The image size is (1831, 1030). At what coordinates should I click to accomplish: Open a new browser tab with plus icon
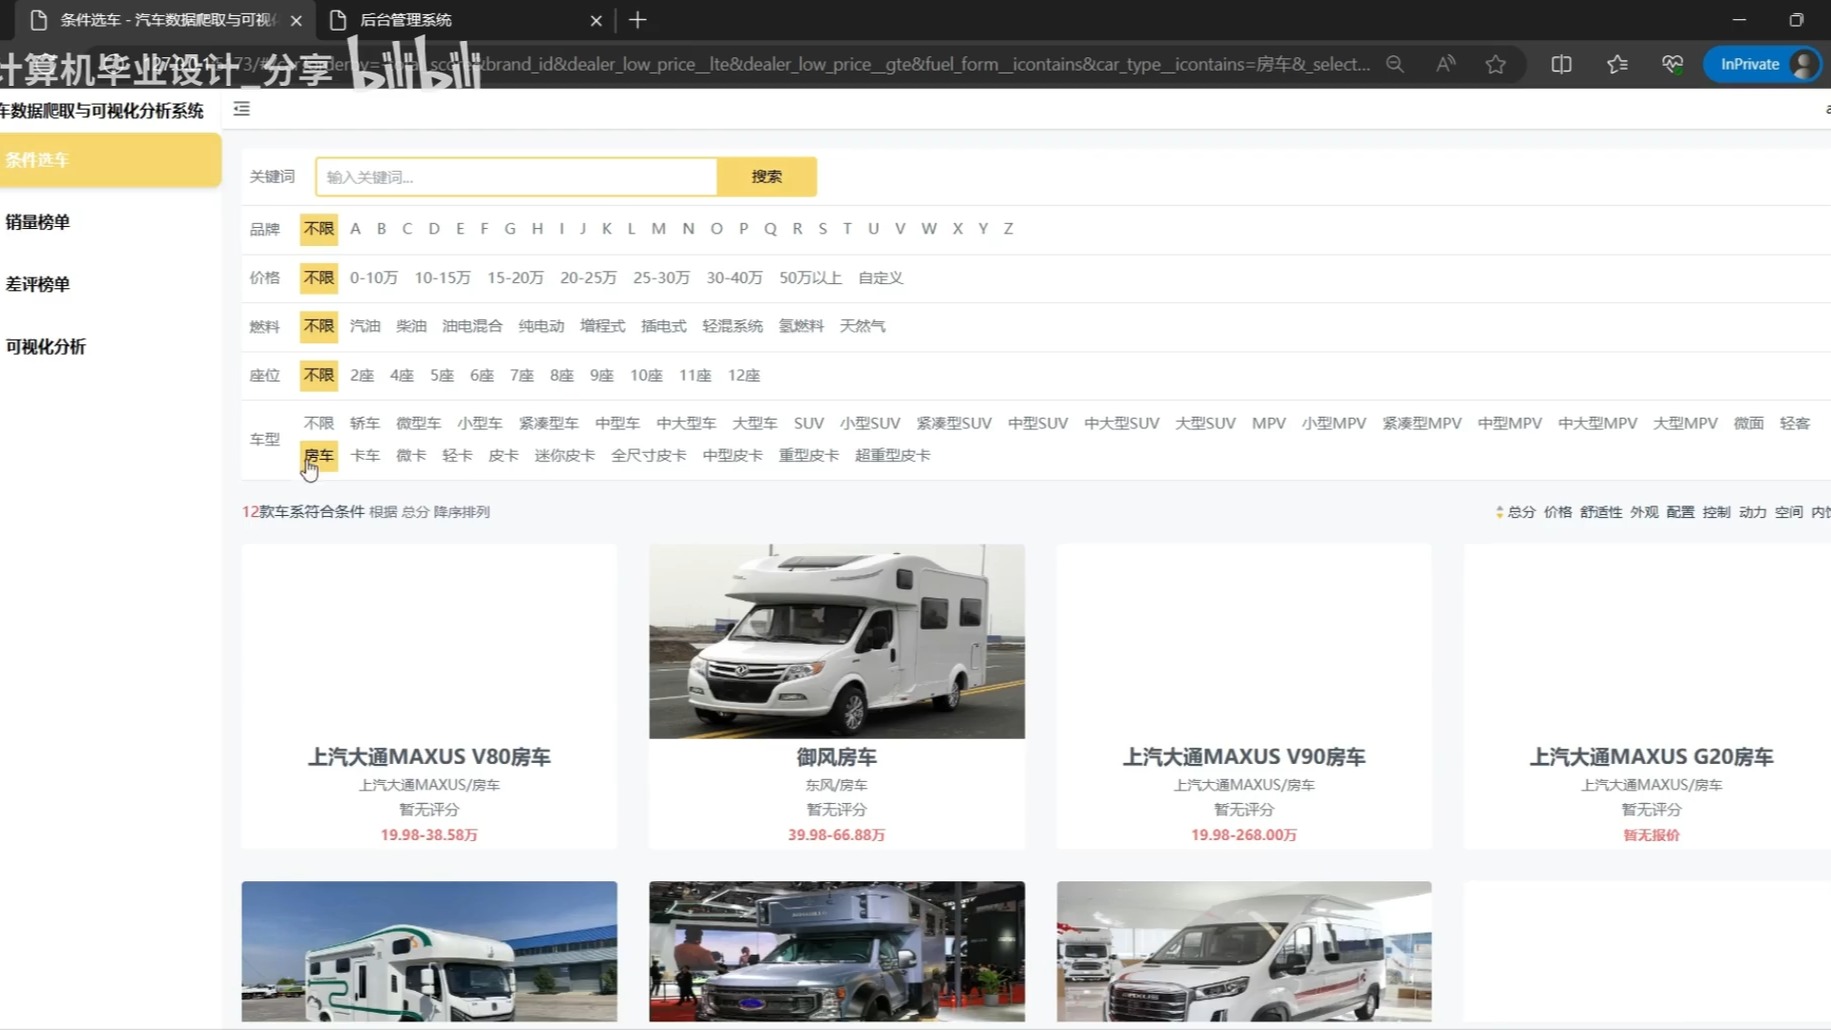(x=638, y=20)
